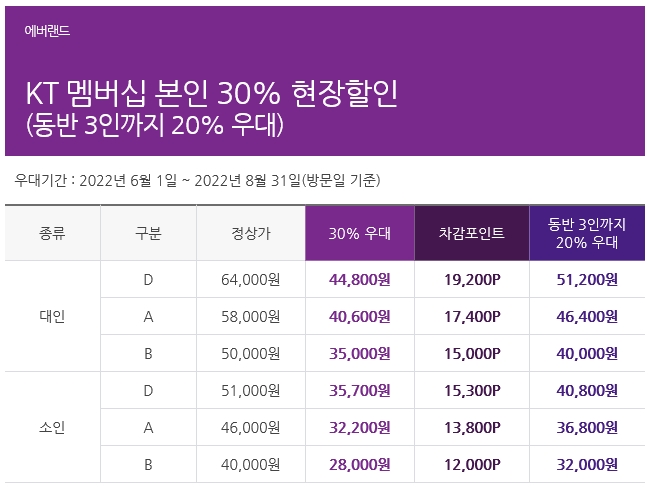Click the 17,400P deducted points cell
The width and height of the screenshot is (649, 487).
(472, 317)
